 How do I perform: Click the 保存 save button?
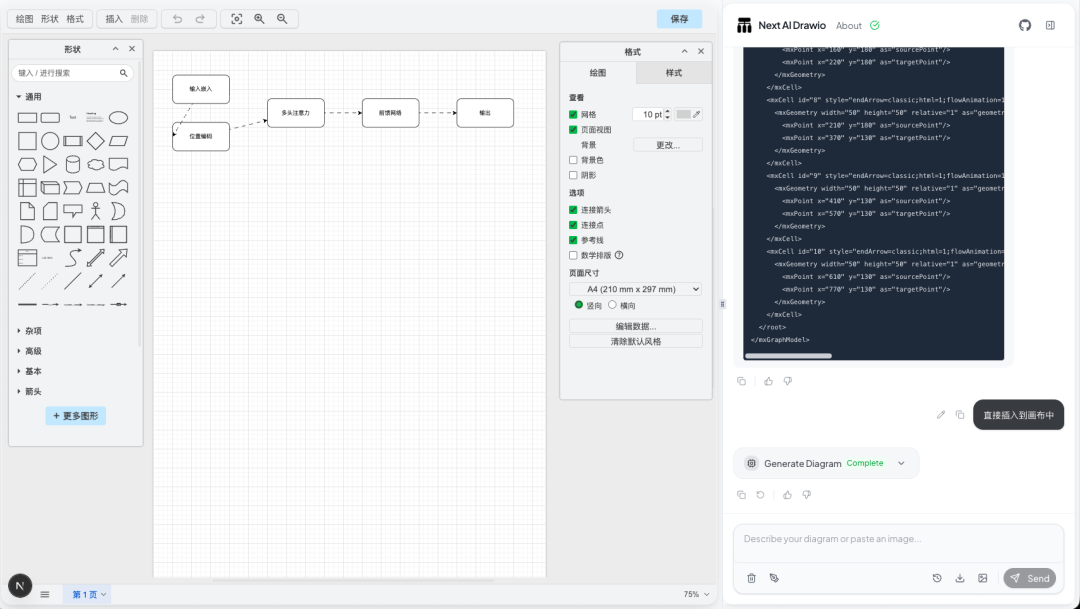click(x=679, y=19)
